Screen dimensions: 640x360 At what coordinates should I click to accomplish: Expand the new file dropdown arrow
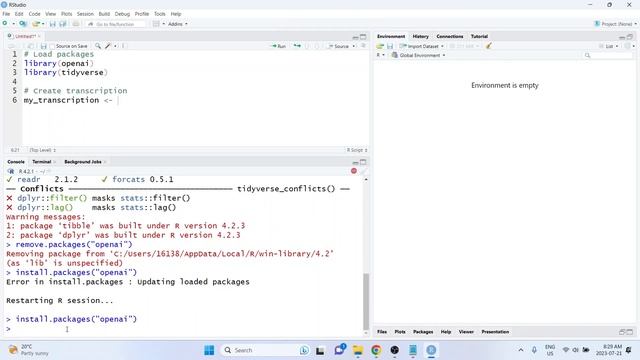(13, 24)
